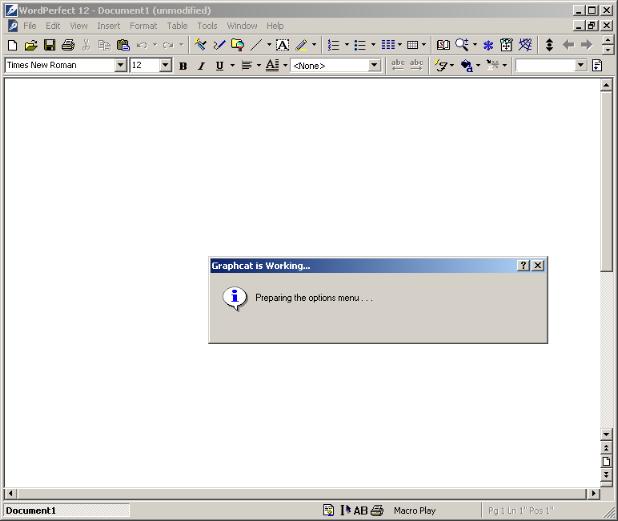Expand the zoom options arrow
618x521 pixels.
475,45
